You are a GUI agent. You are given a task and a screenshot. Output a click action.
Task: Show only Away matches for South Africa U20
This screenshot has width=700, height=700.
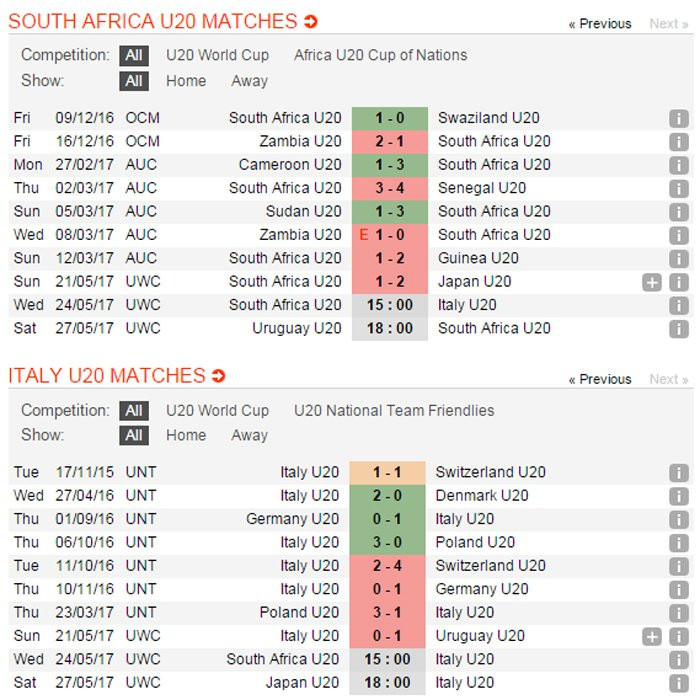point(249,81)
